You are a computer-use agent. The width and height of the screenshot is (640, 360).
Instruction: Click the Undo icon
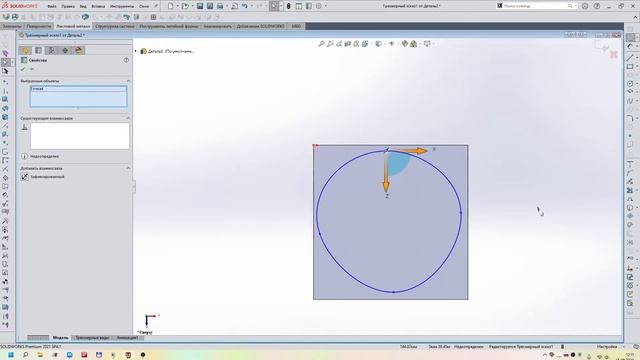(244, 6)
